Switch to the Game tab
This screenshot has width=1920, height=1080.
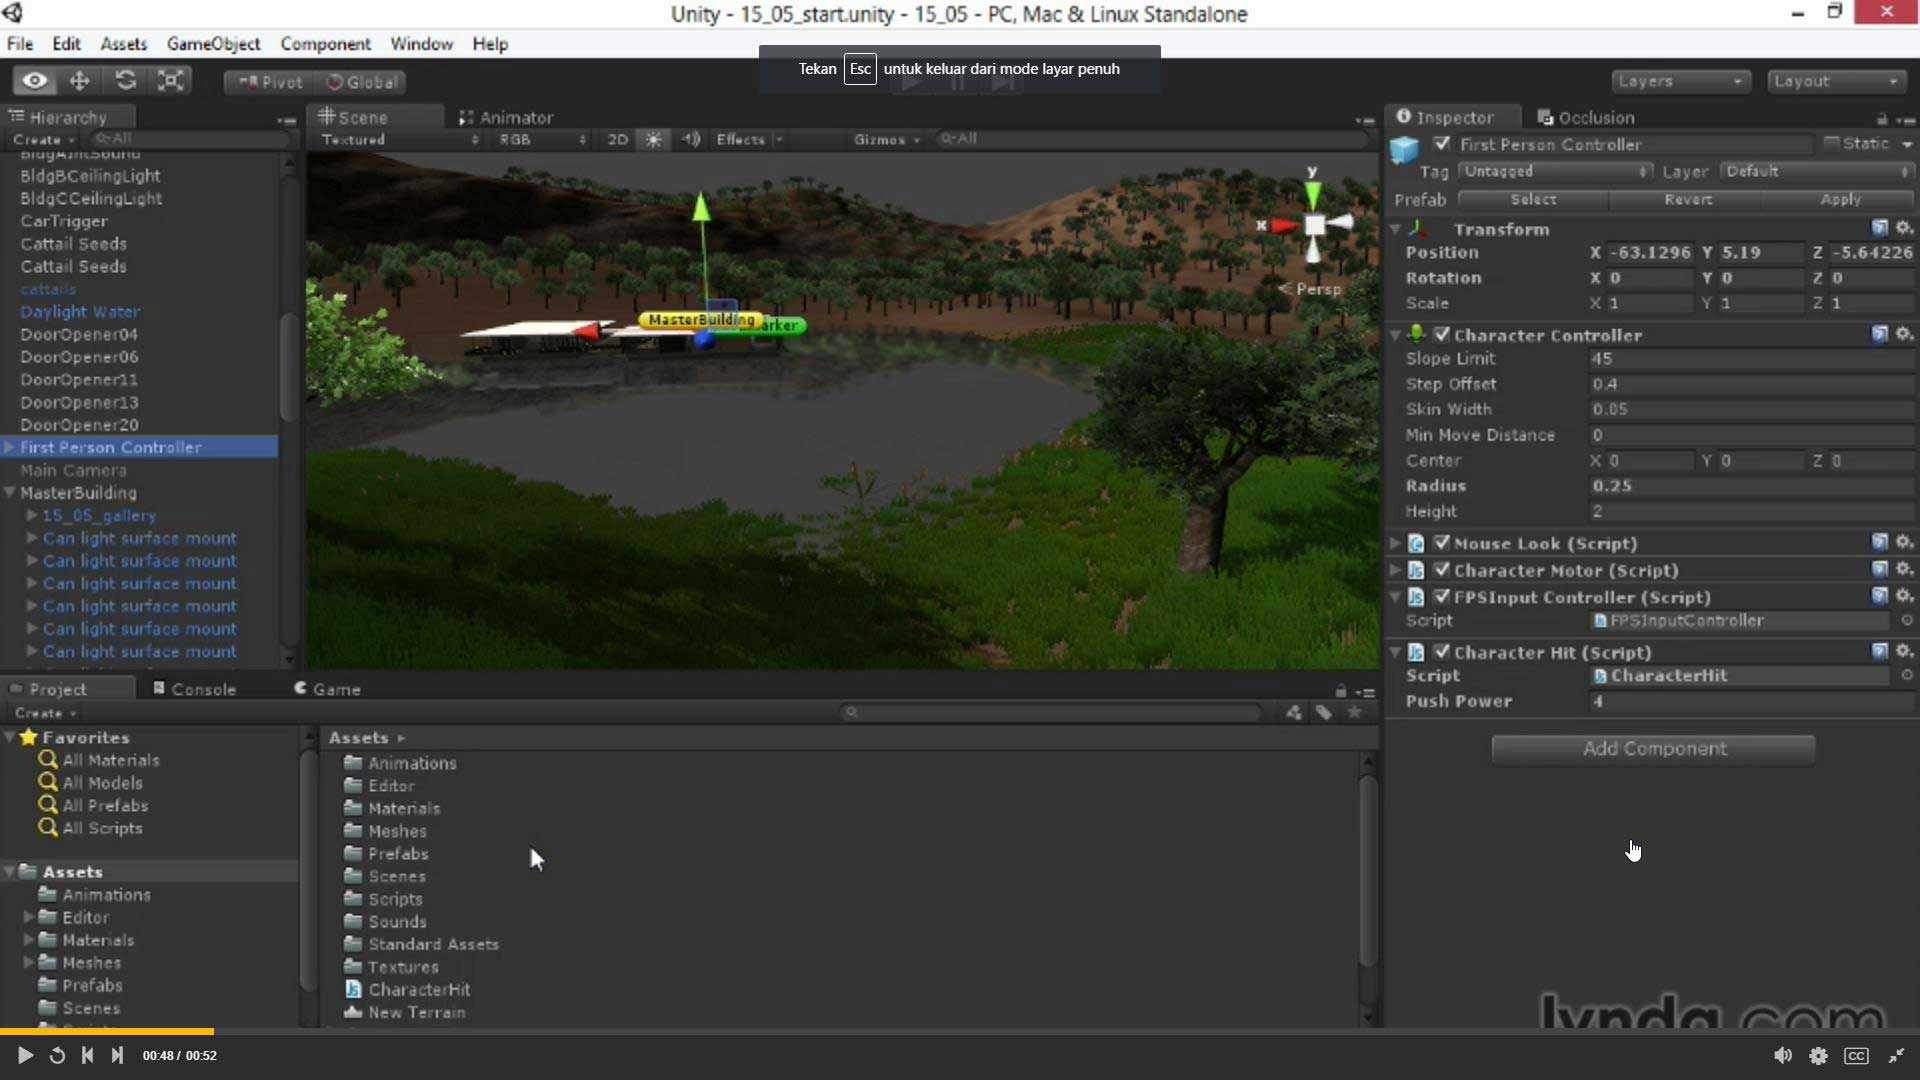[x=327, y=689]
